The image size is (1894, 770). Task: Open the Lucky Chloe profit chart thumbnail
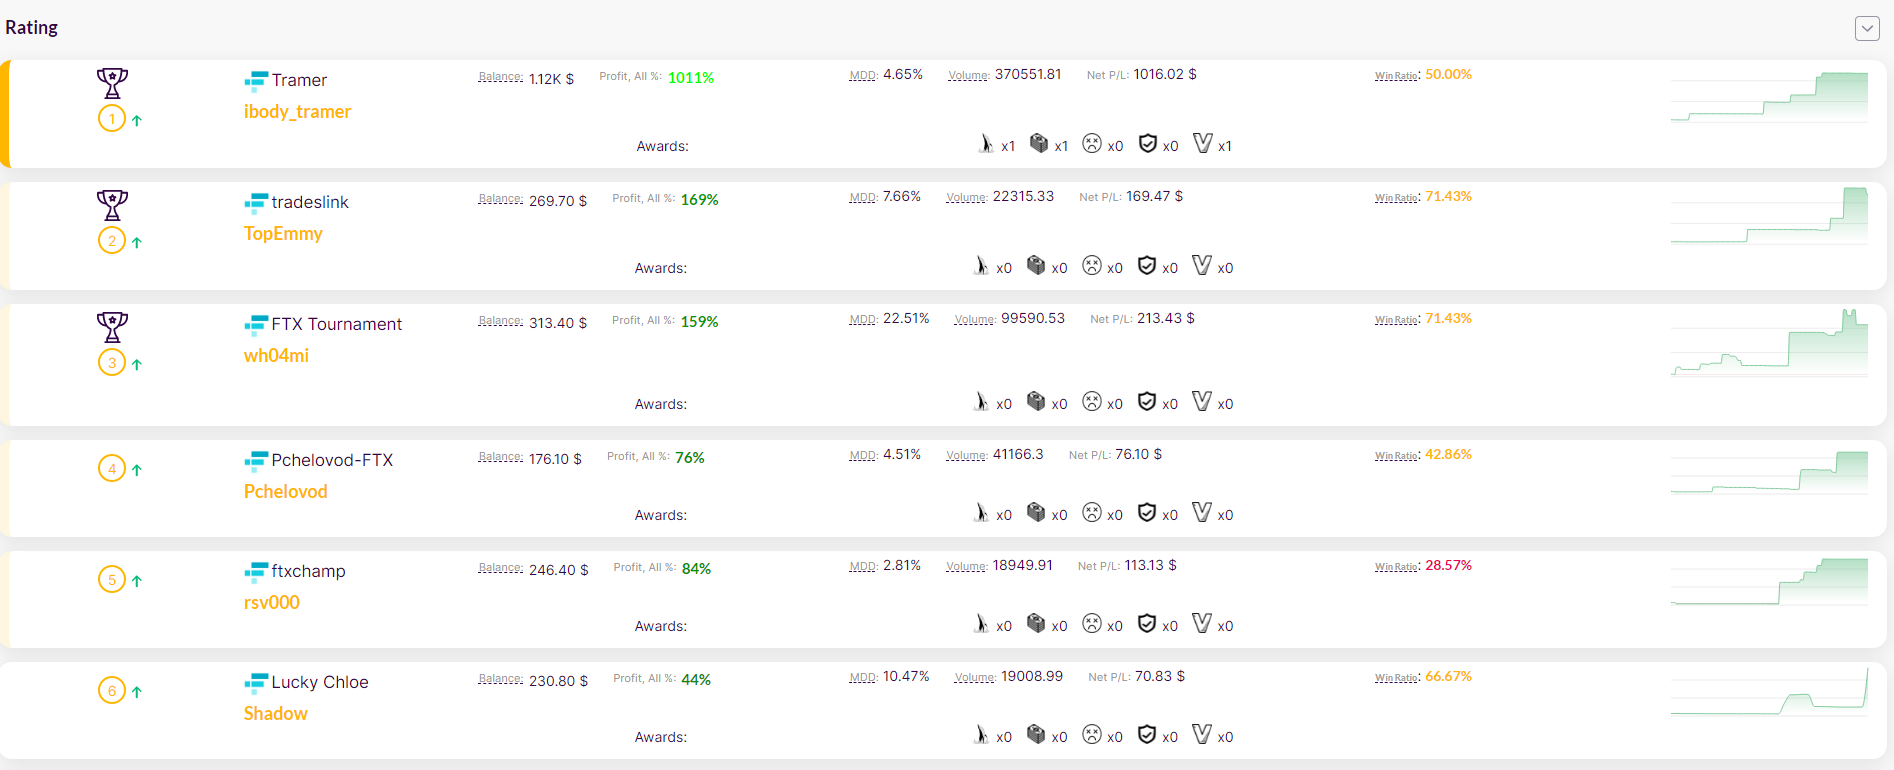[1768, 693]
